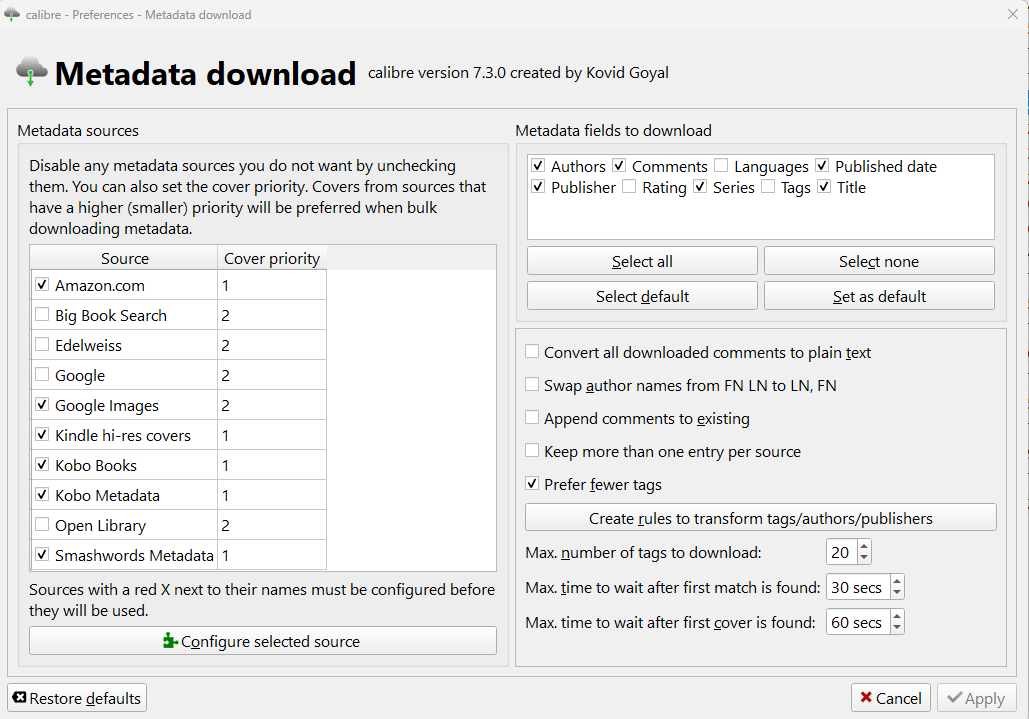Toggle the Series field checkbox

coord(700,187)
